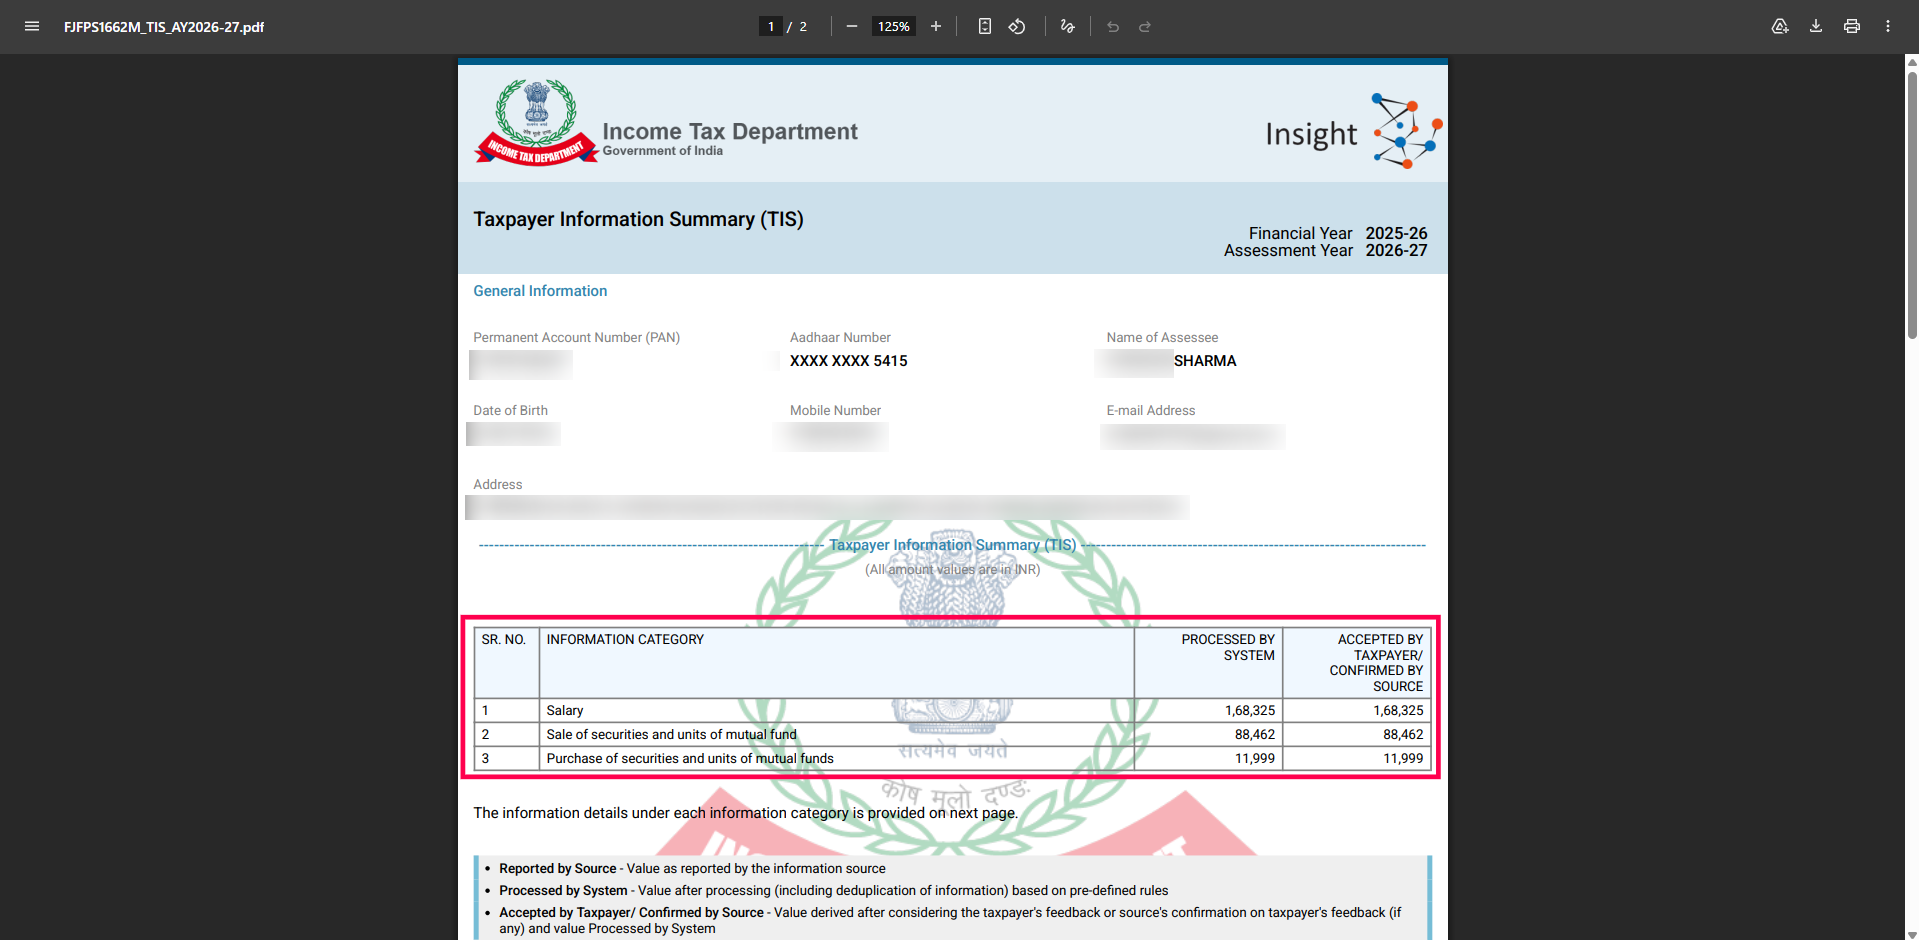Print the TIS document
The width and height of the screenshot is (1919, 940).
pos(1852,27)
